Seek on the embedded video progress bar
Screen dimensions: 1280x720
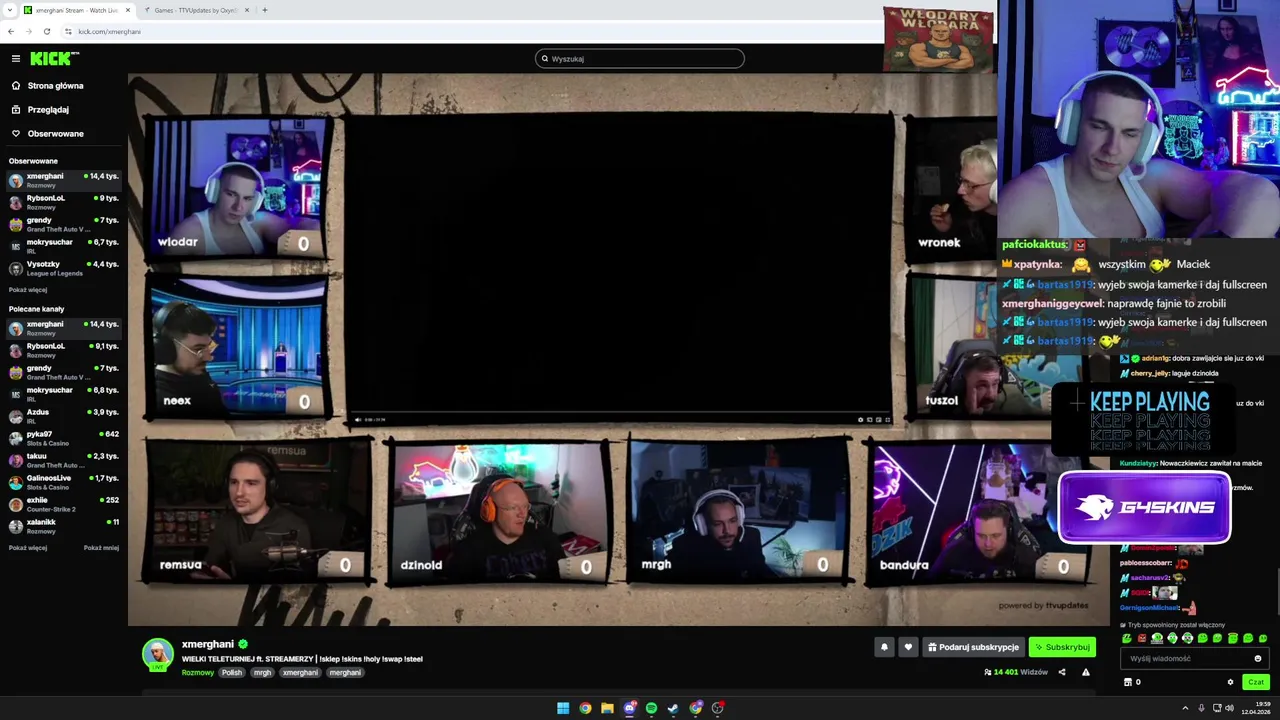[x=620, y=414]
